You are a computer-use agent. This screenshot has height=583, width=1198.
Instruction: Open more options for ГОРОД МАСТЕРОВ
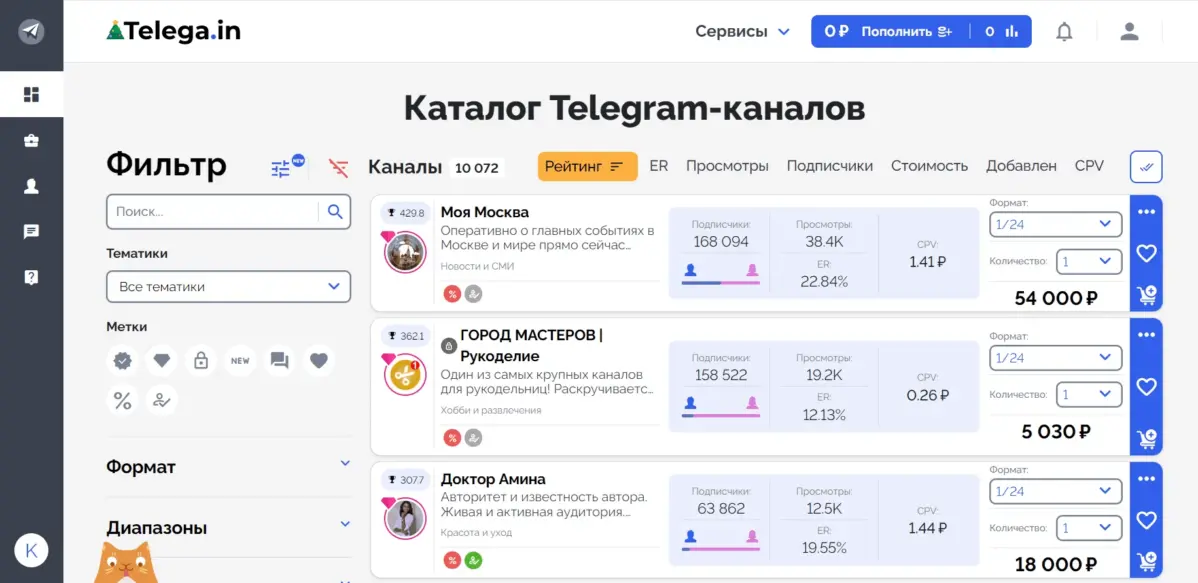(x=1146, y=335)
